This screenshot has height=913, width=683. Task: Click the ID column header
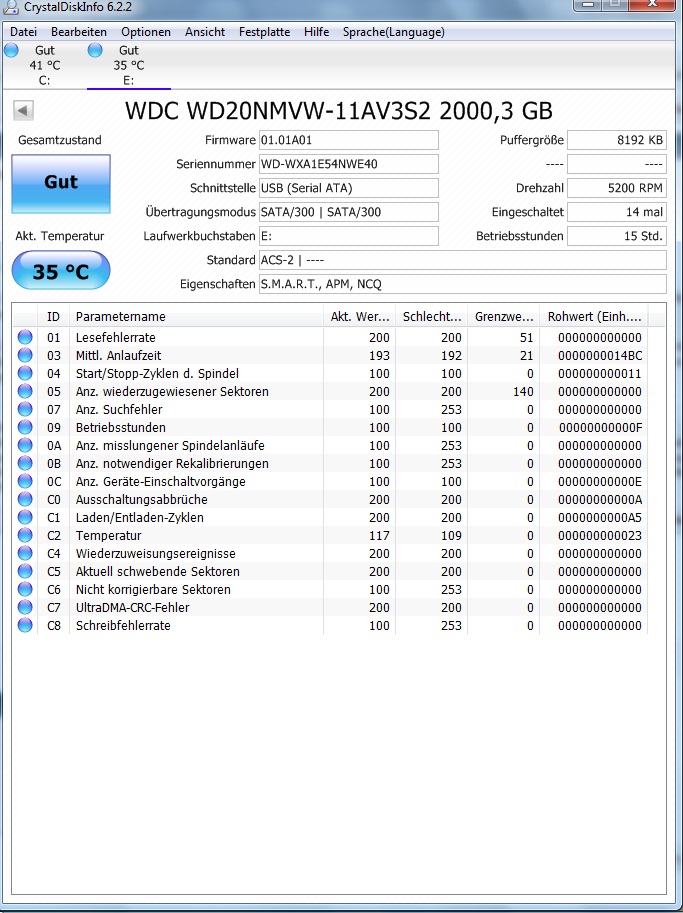click(x=54, y=317)
